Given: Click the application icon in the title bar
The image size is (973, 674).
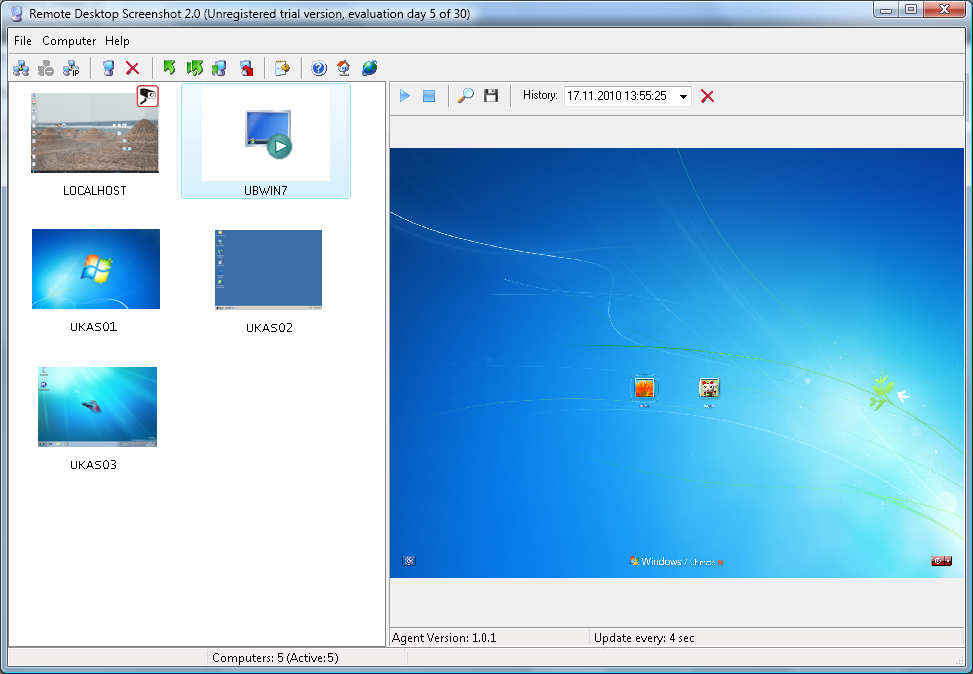Looking at the screenshot, I should pyautogui.click(x=17, y=14).
